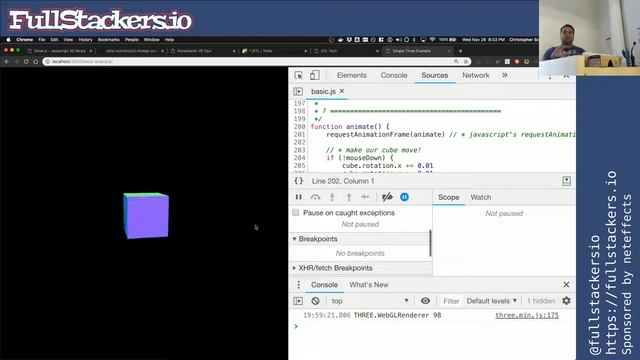Click the rotating cube on the canvas
This screenshot has width=640, height=360.
pyautogui.click(x=146, y=216)
